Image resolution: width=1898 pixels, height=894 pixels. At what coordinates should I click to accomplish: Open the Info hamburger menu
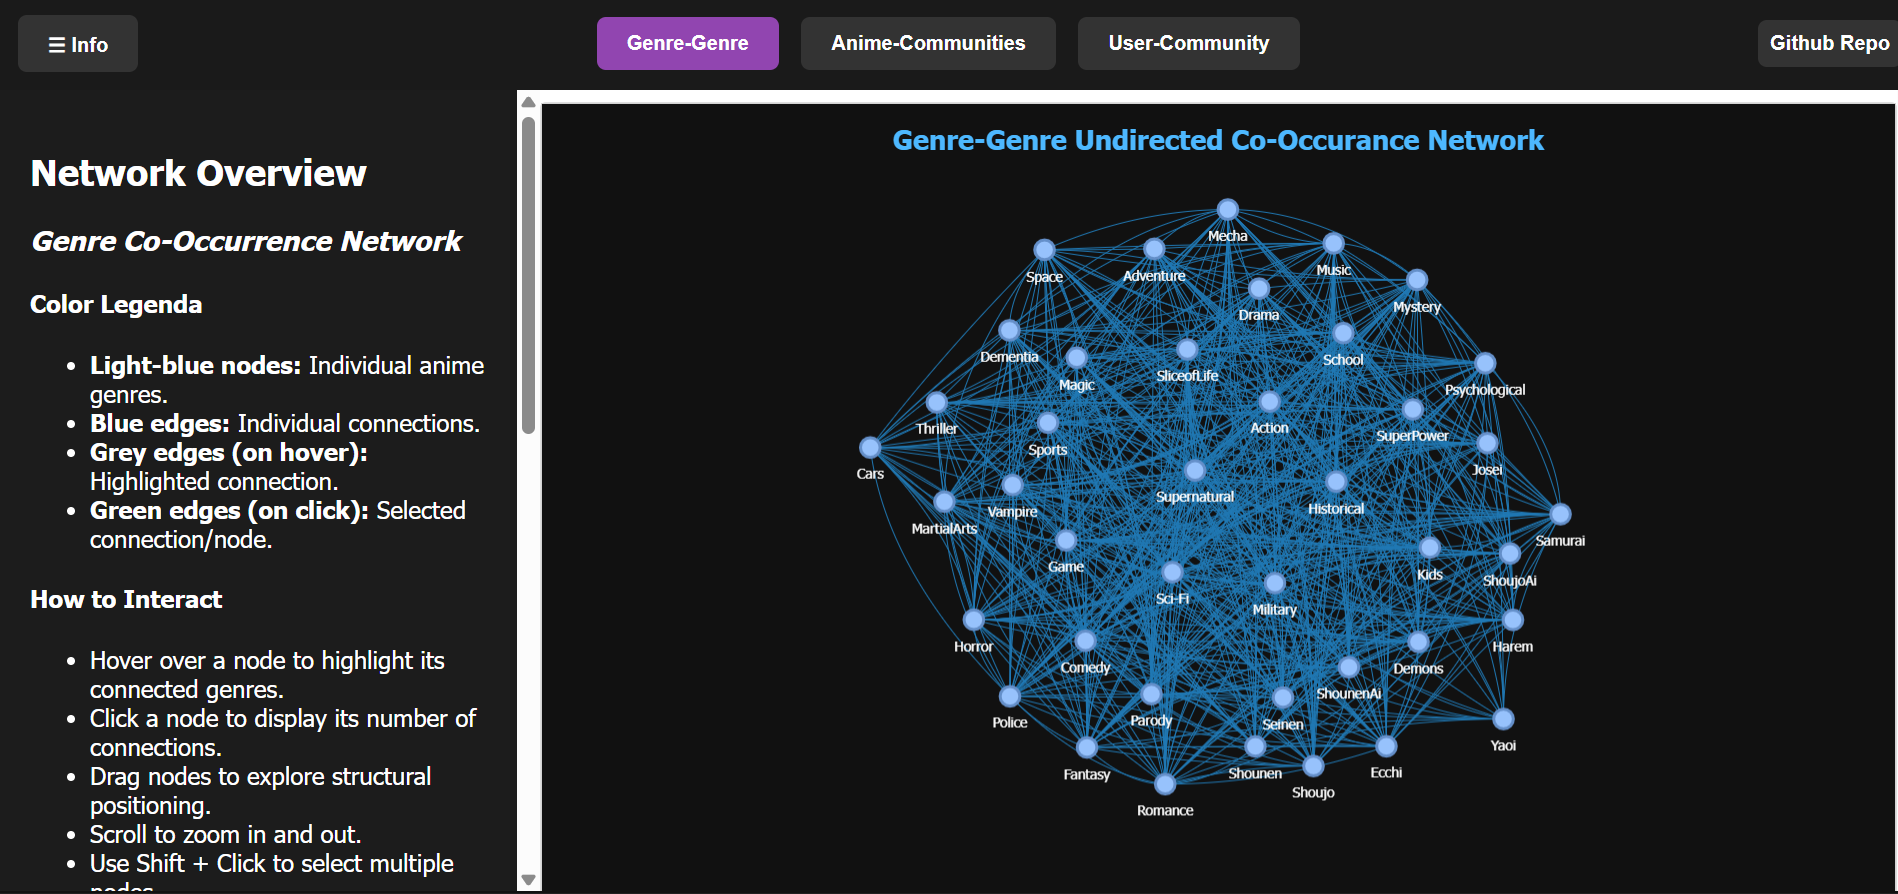78,44
